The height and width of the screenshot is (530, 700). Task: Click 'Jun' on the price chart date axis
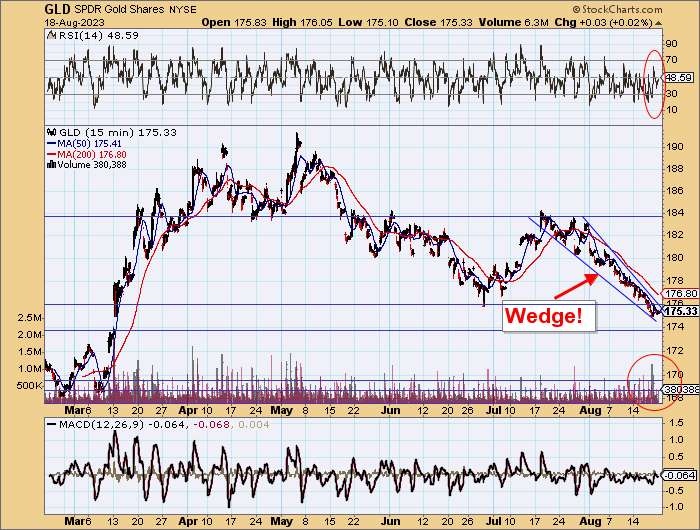pos(390,410)
